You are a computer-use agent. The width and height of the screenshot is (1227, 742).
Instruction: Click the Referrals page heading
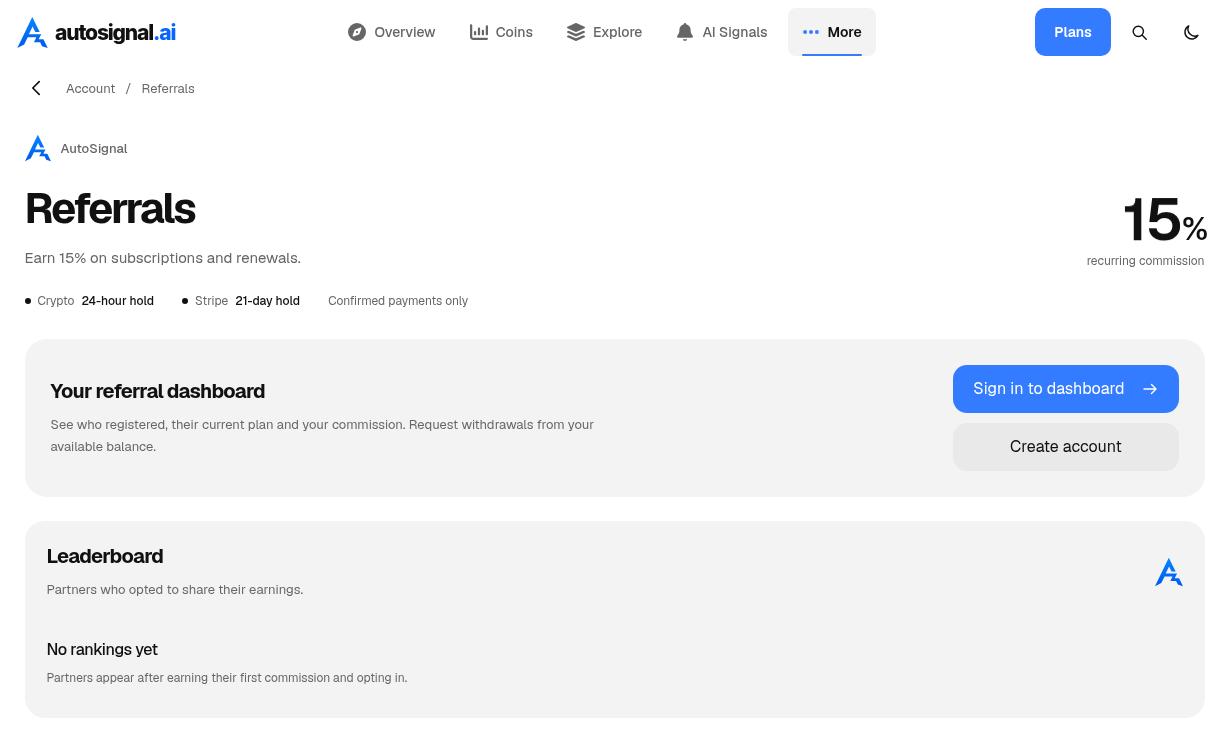tap(110, 209)
